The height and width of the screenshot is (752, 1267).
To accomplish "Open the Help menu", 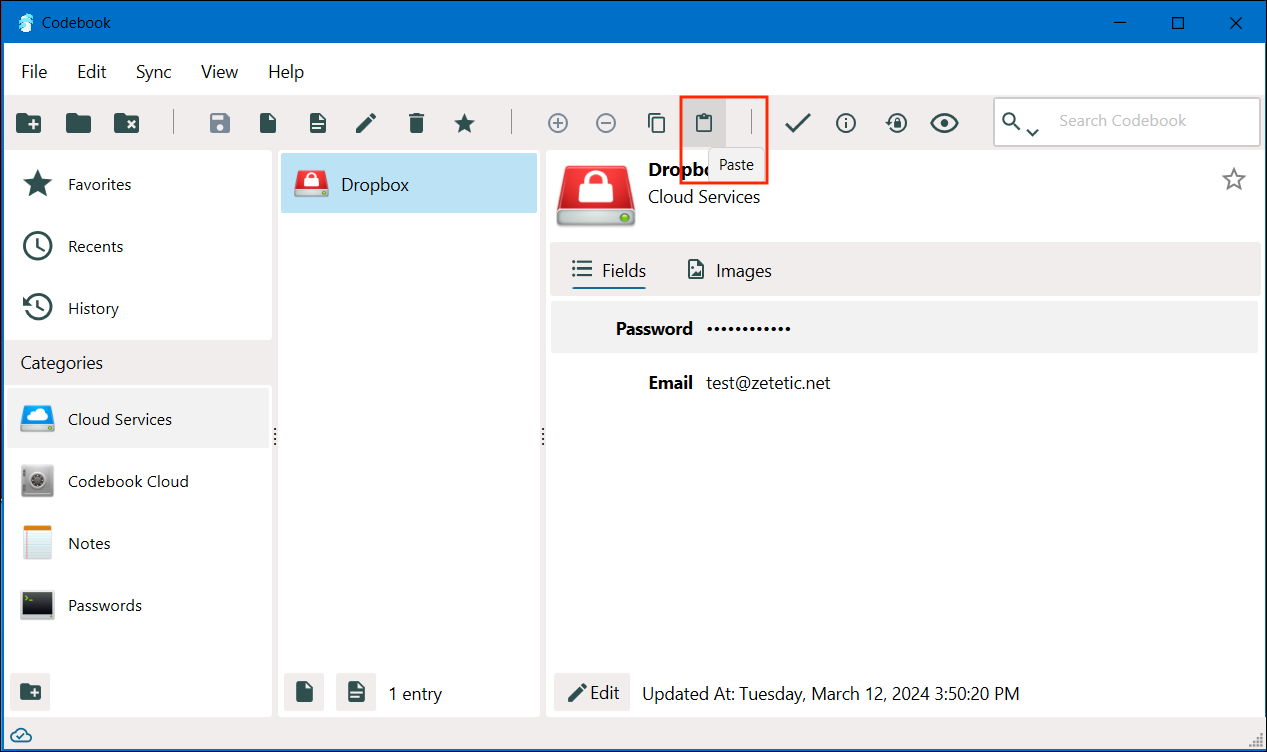I will tap(286, 72).
